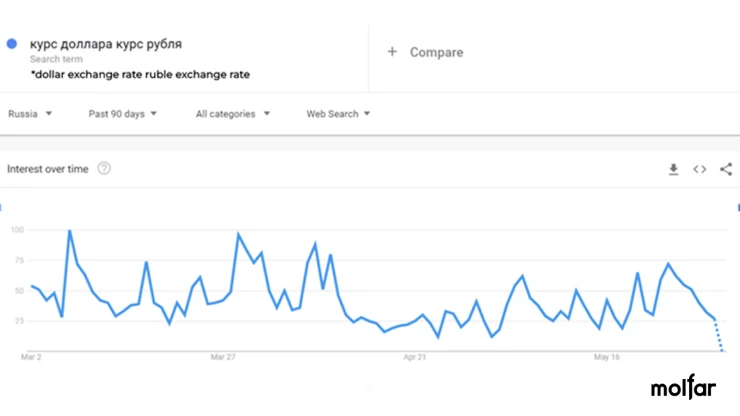
Task: Edit the курс доллара курс рубля search term
Action: pyautogui.click(x=106, y=44)
